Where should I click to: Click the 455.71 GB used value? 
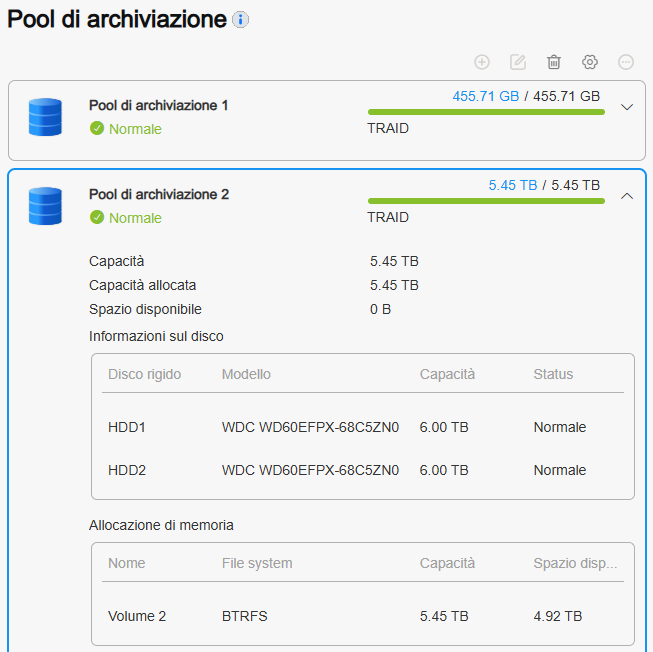(486, 97)
